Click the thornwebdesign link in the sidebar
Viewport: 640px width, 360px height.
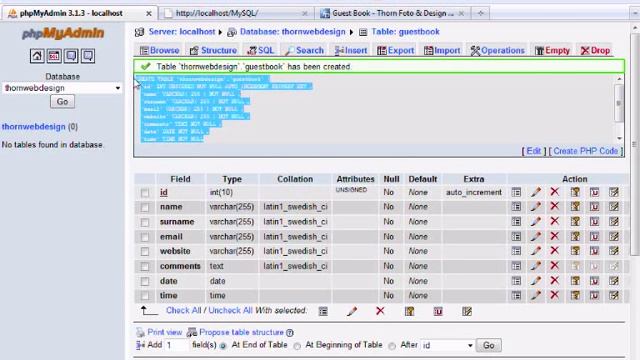click(33, 127)
